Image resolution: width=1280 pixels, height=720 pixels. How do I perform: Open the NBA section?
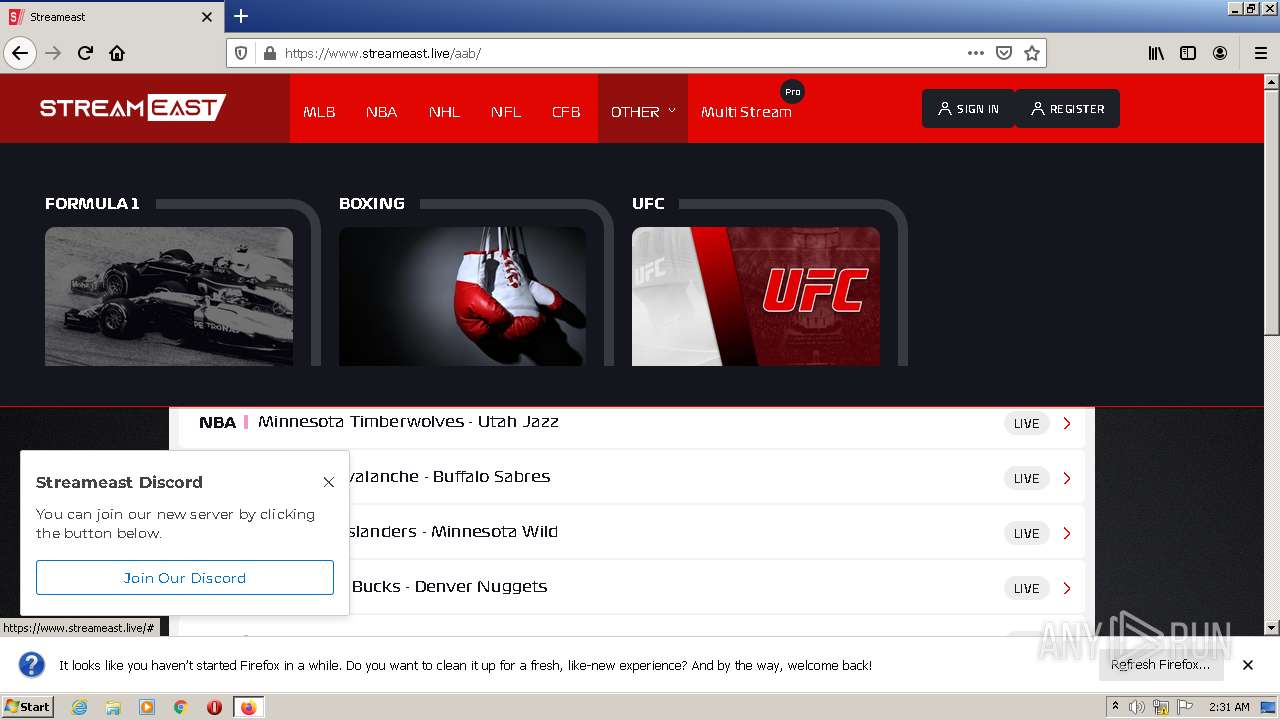[381, 112]
